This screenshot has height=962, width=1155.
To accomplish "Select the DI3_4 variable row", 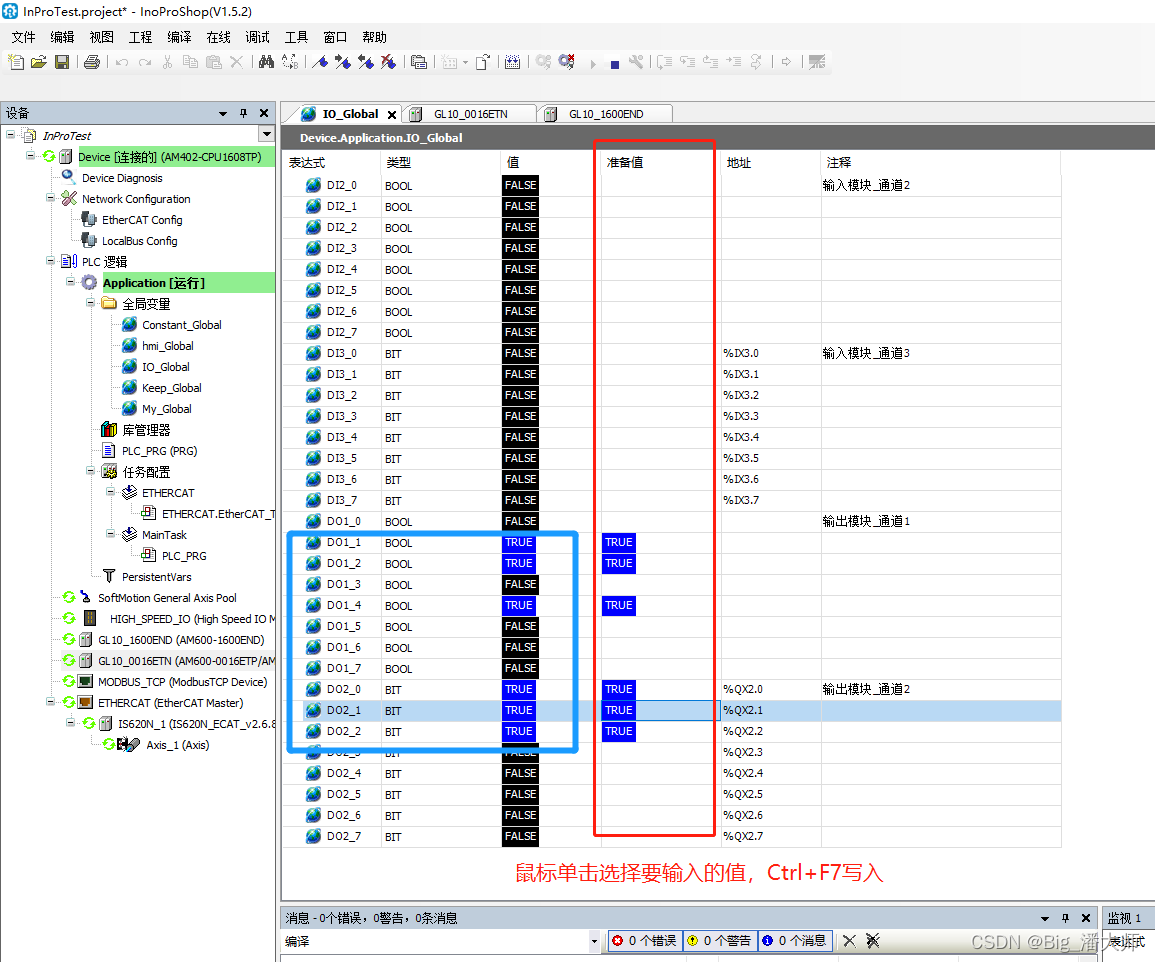I will (670, 438).
